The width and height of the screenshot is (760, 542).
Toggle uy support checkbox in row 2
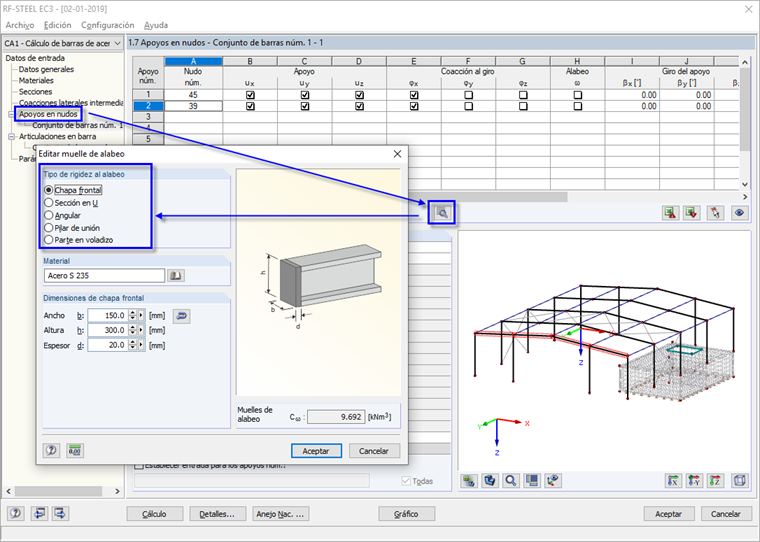(x=305, y=106)
